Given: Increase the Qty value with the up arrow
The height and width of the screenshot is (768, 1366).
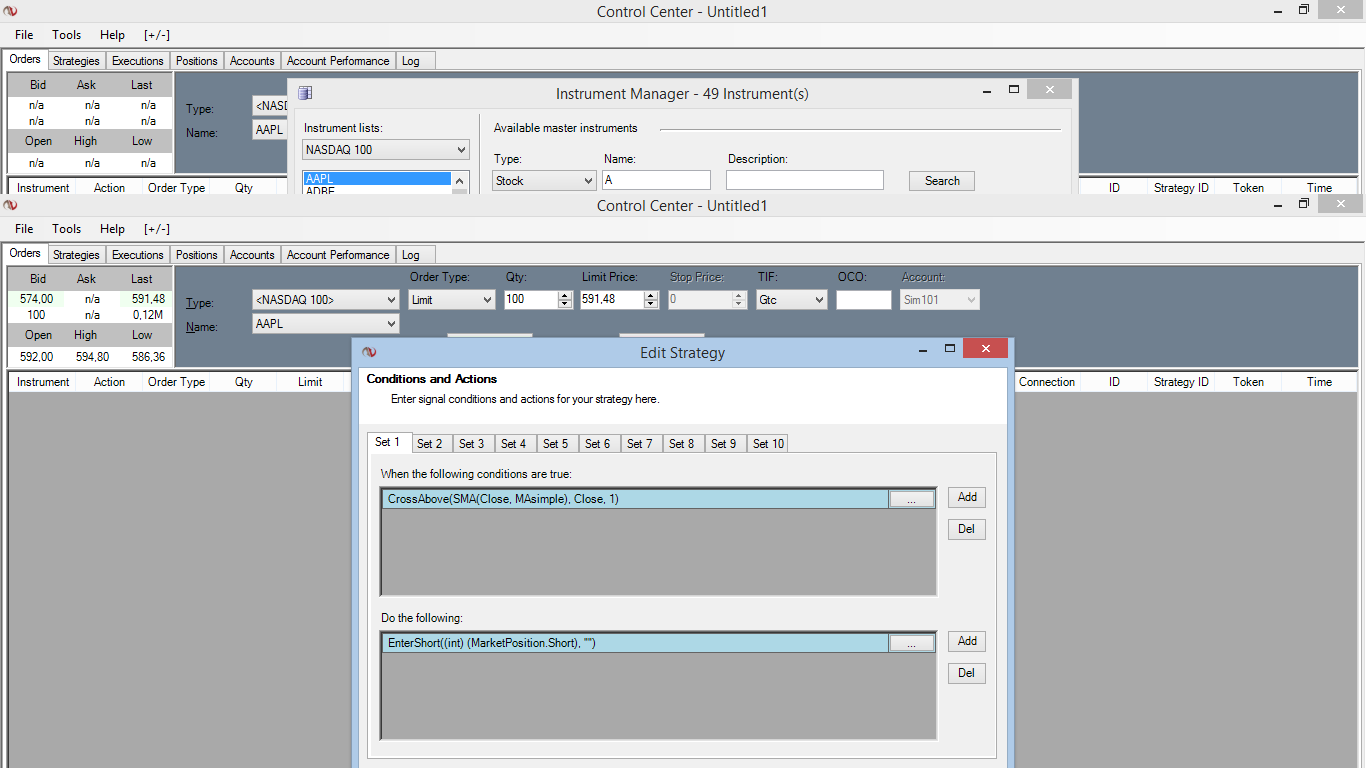Looking at the screenshot, I should coord(565,295).
